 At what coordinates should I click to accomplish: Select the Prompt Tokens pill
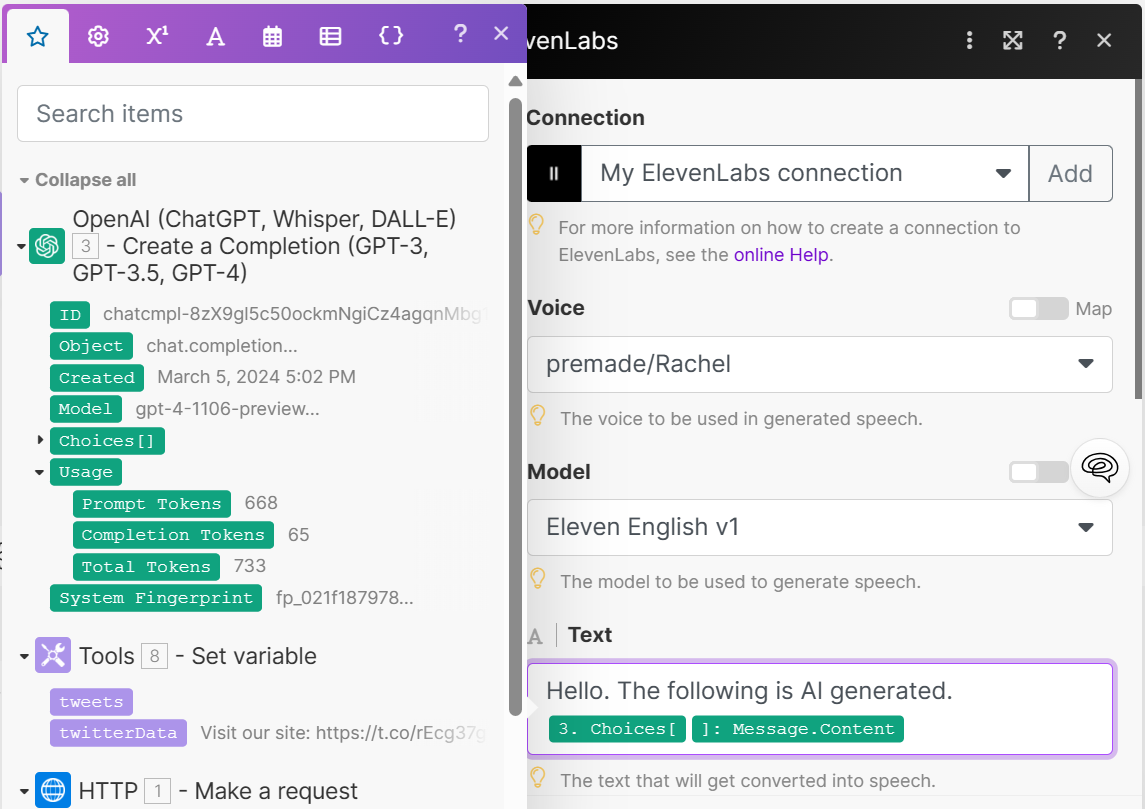(x=152, y=504)
